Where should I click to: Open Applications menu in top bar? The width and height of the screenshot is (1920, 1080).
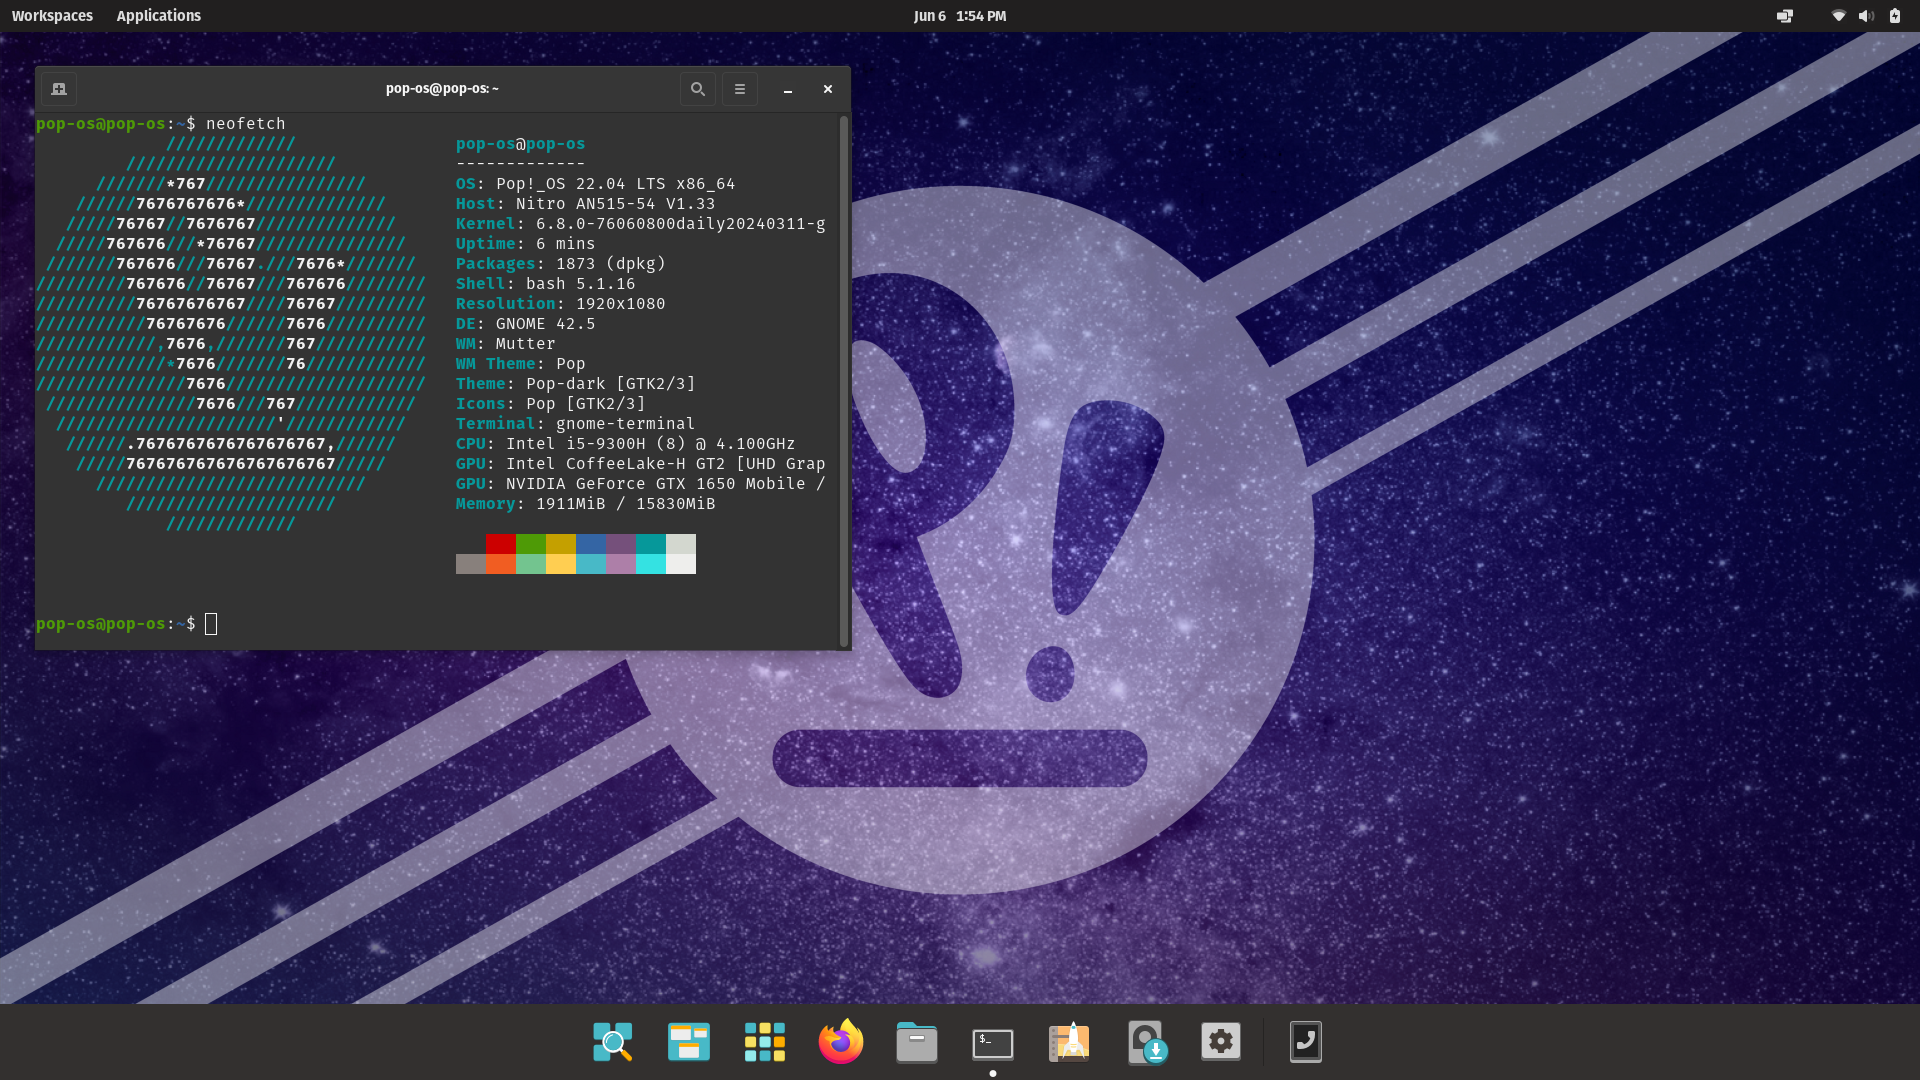[x=158, y=16]
